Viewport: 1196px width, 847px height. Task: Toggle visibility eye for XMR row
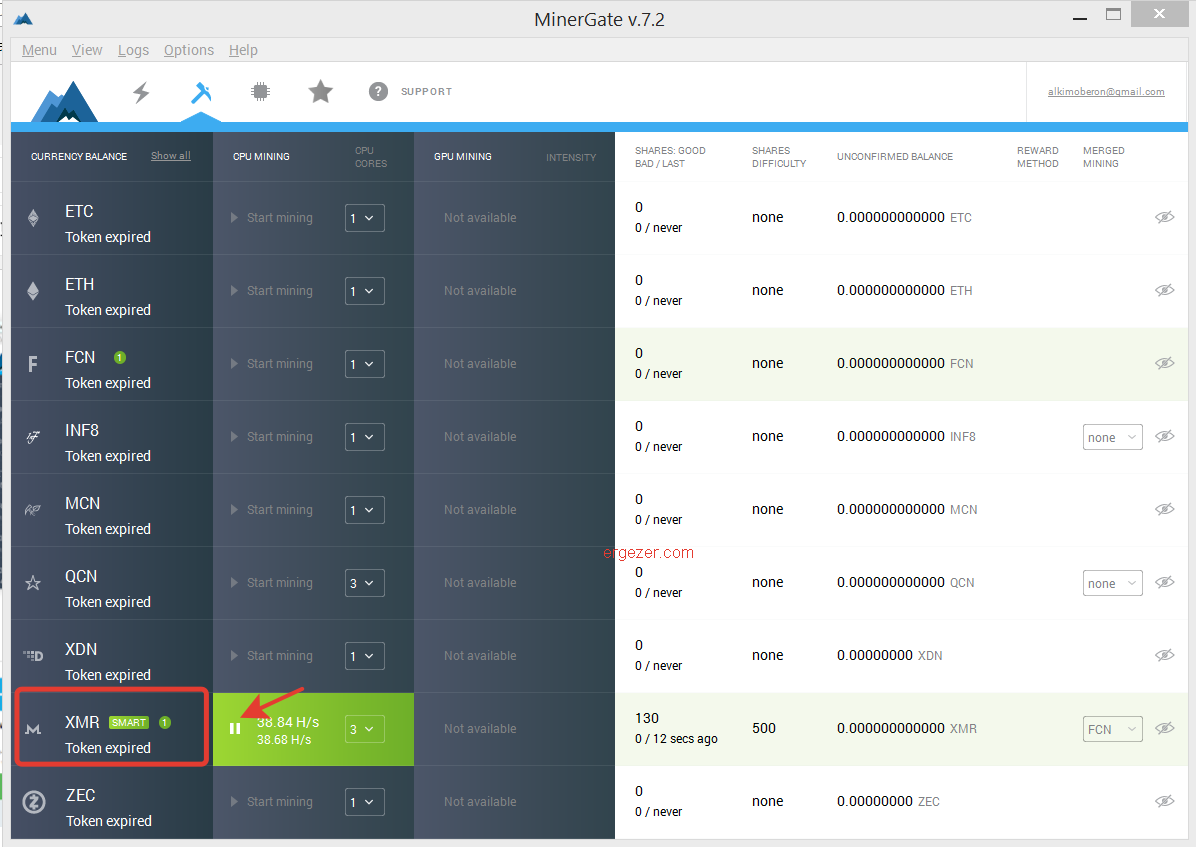pos(1164,728)
